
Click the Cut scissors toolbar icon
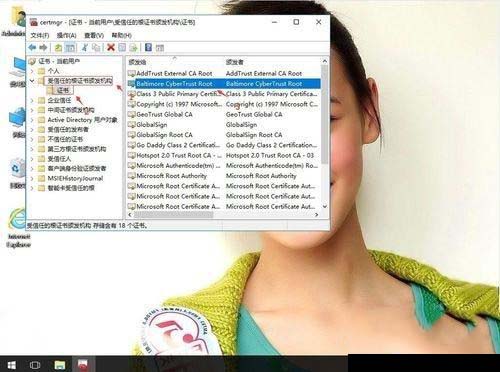pyautogui.click(x=85, y=48)
